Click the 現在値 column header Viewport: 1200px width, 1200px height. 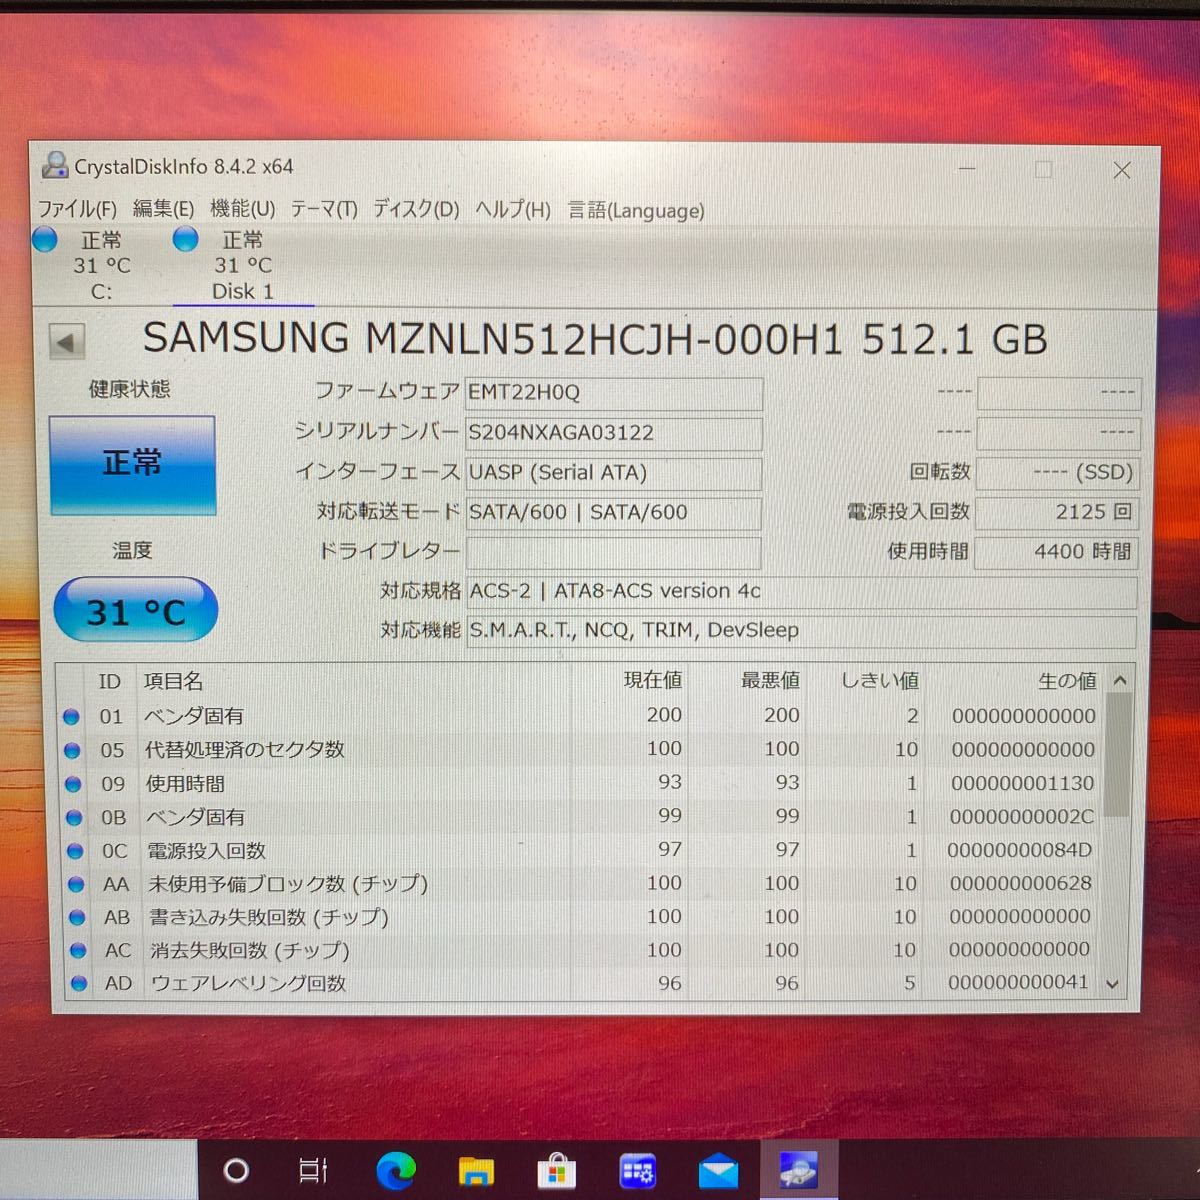[653, 681]
